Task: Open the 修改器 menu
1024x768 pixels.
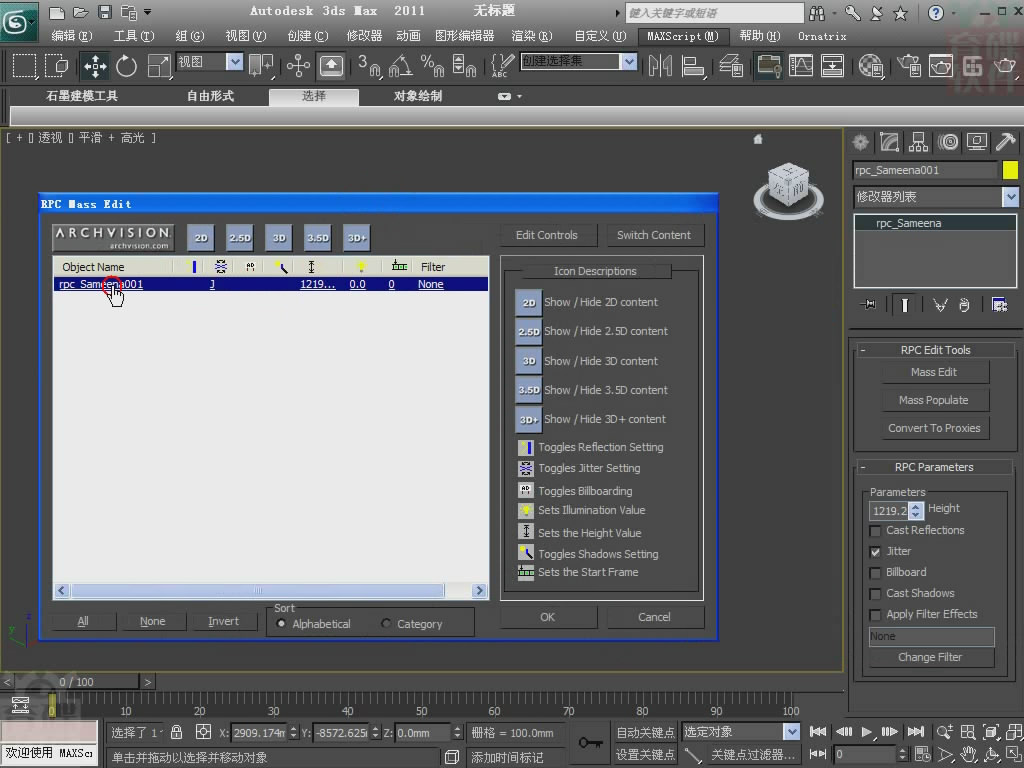Action: pyautogui.click(x=364, y=36)
